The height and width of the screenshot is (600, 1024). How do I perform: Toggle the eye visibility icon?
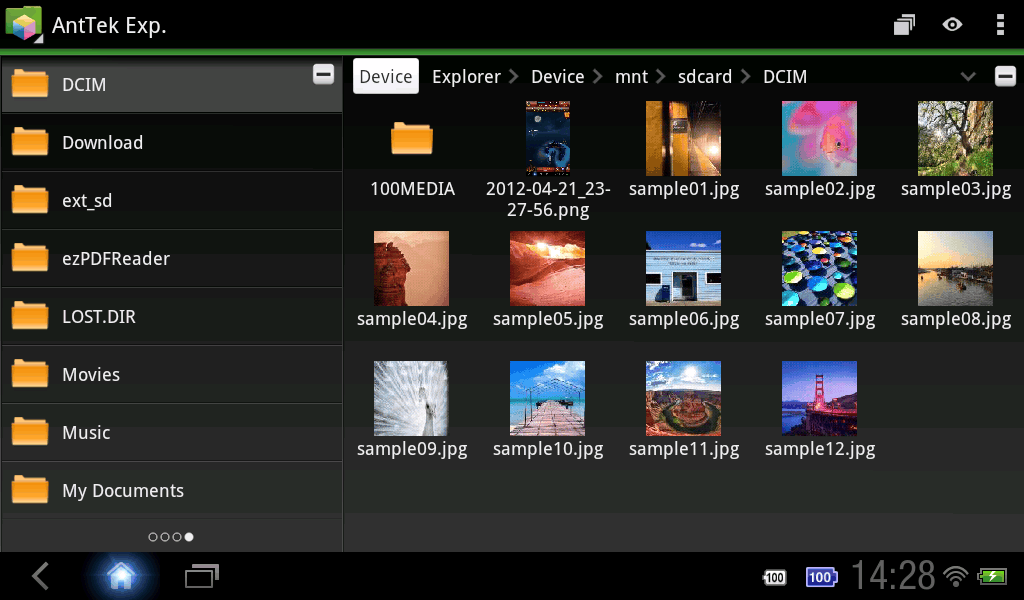click(952, 25)
